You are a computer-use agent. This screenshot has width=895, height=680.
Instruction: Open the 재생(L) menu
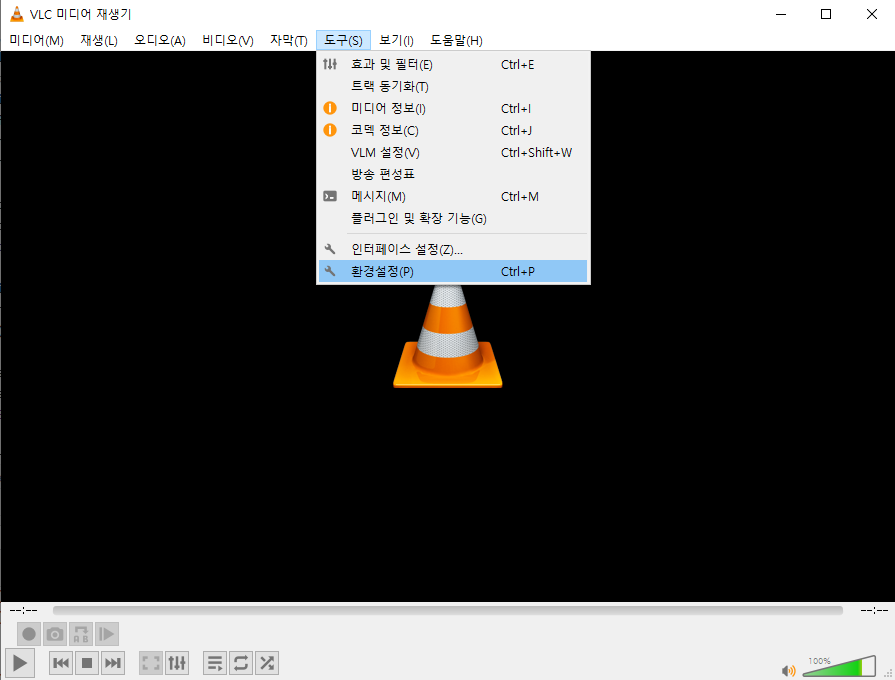pyautogui.click(x=99, y=41)
